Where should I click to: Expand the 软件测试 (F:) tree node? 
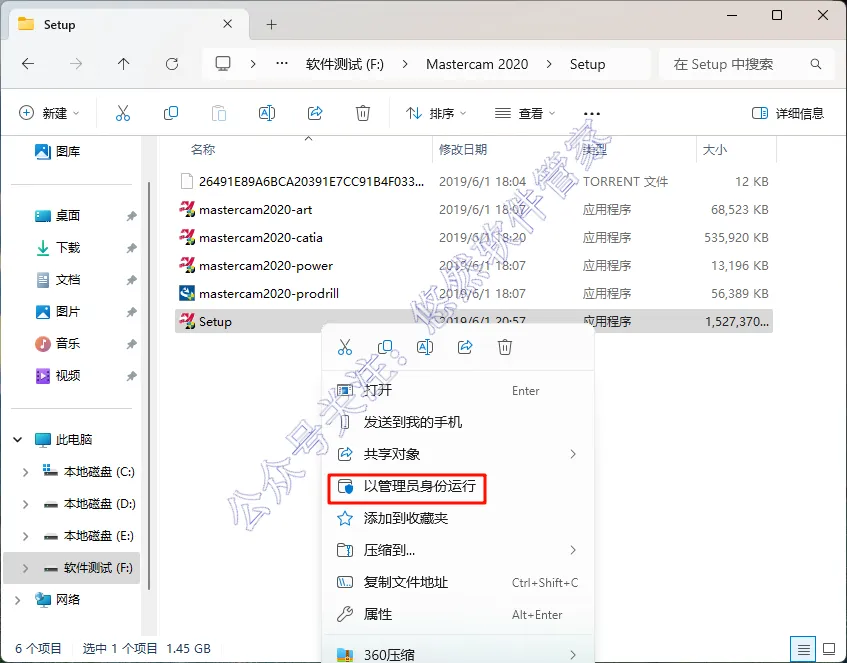[x=25, y=568]
